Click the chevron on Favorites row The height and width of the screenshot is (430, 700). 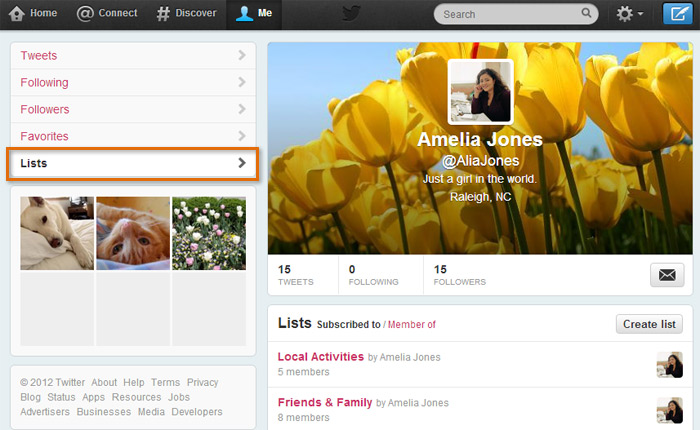242,135
